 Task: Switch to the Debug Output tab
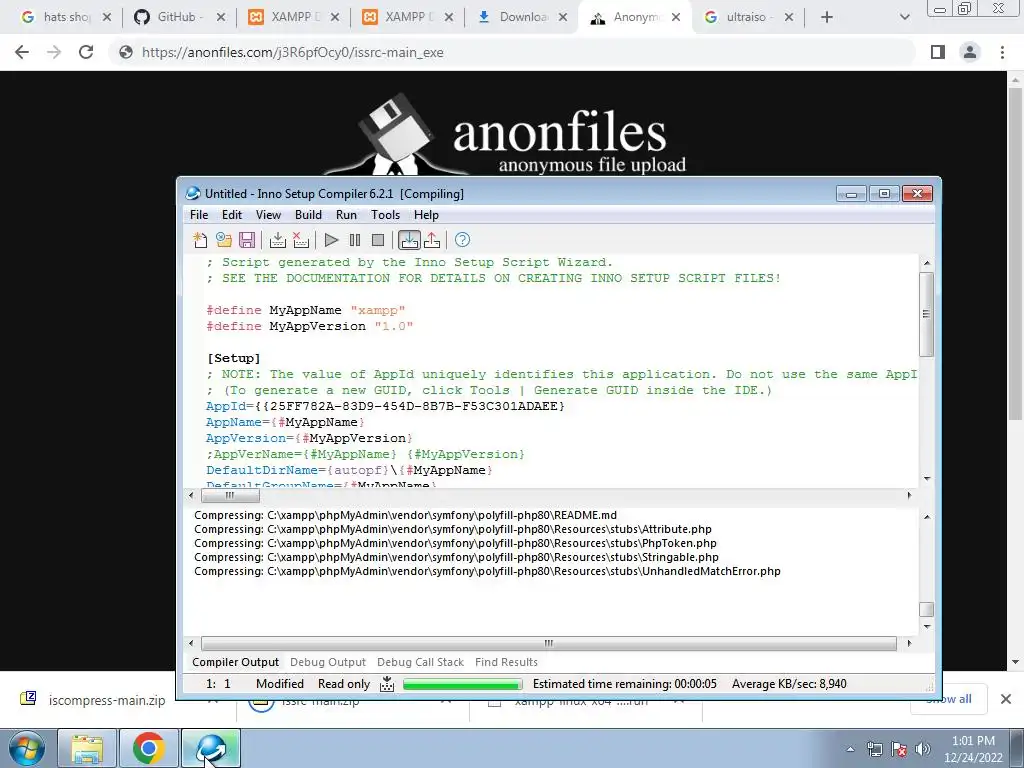pos(328,662)
